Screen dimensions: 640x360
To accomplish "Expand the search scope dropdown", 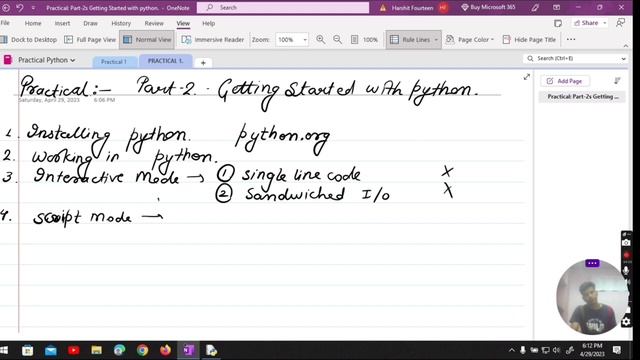I will pos(623,59).
